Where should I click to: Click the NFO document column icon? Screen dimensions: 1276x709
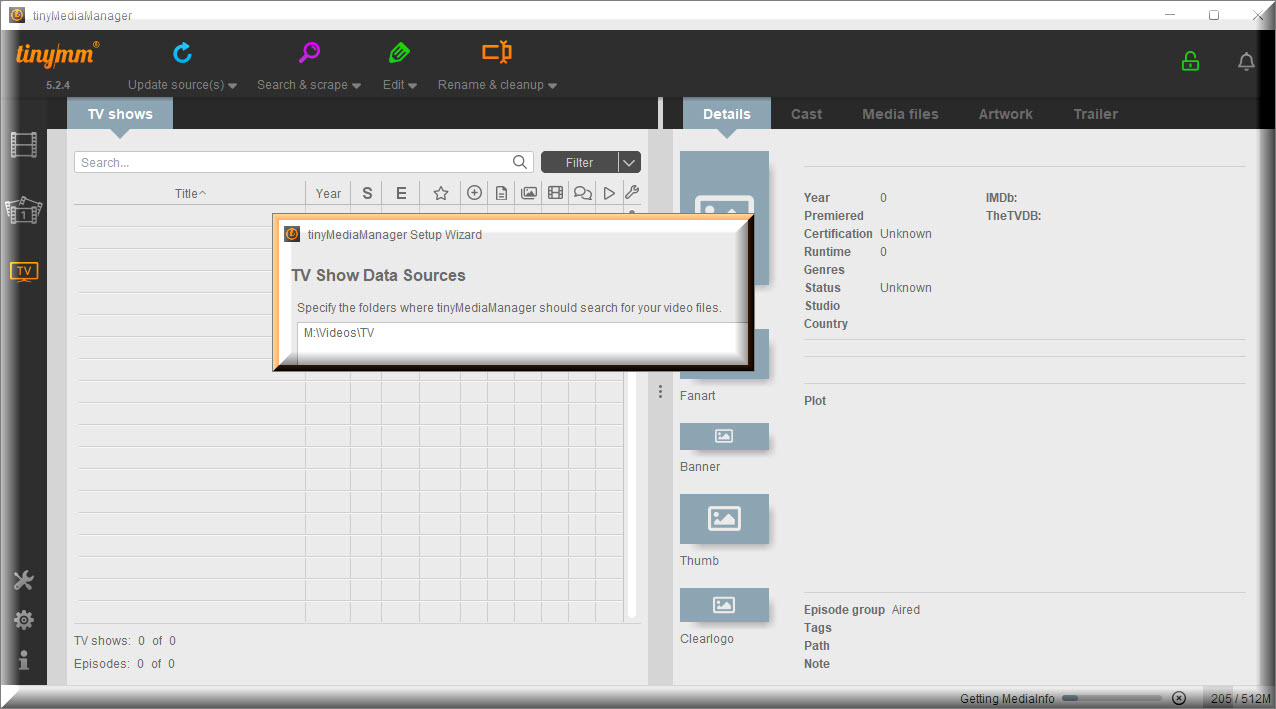[x=502, y=194]
